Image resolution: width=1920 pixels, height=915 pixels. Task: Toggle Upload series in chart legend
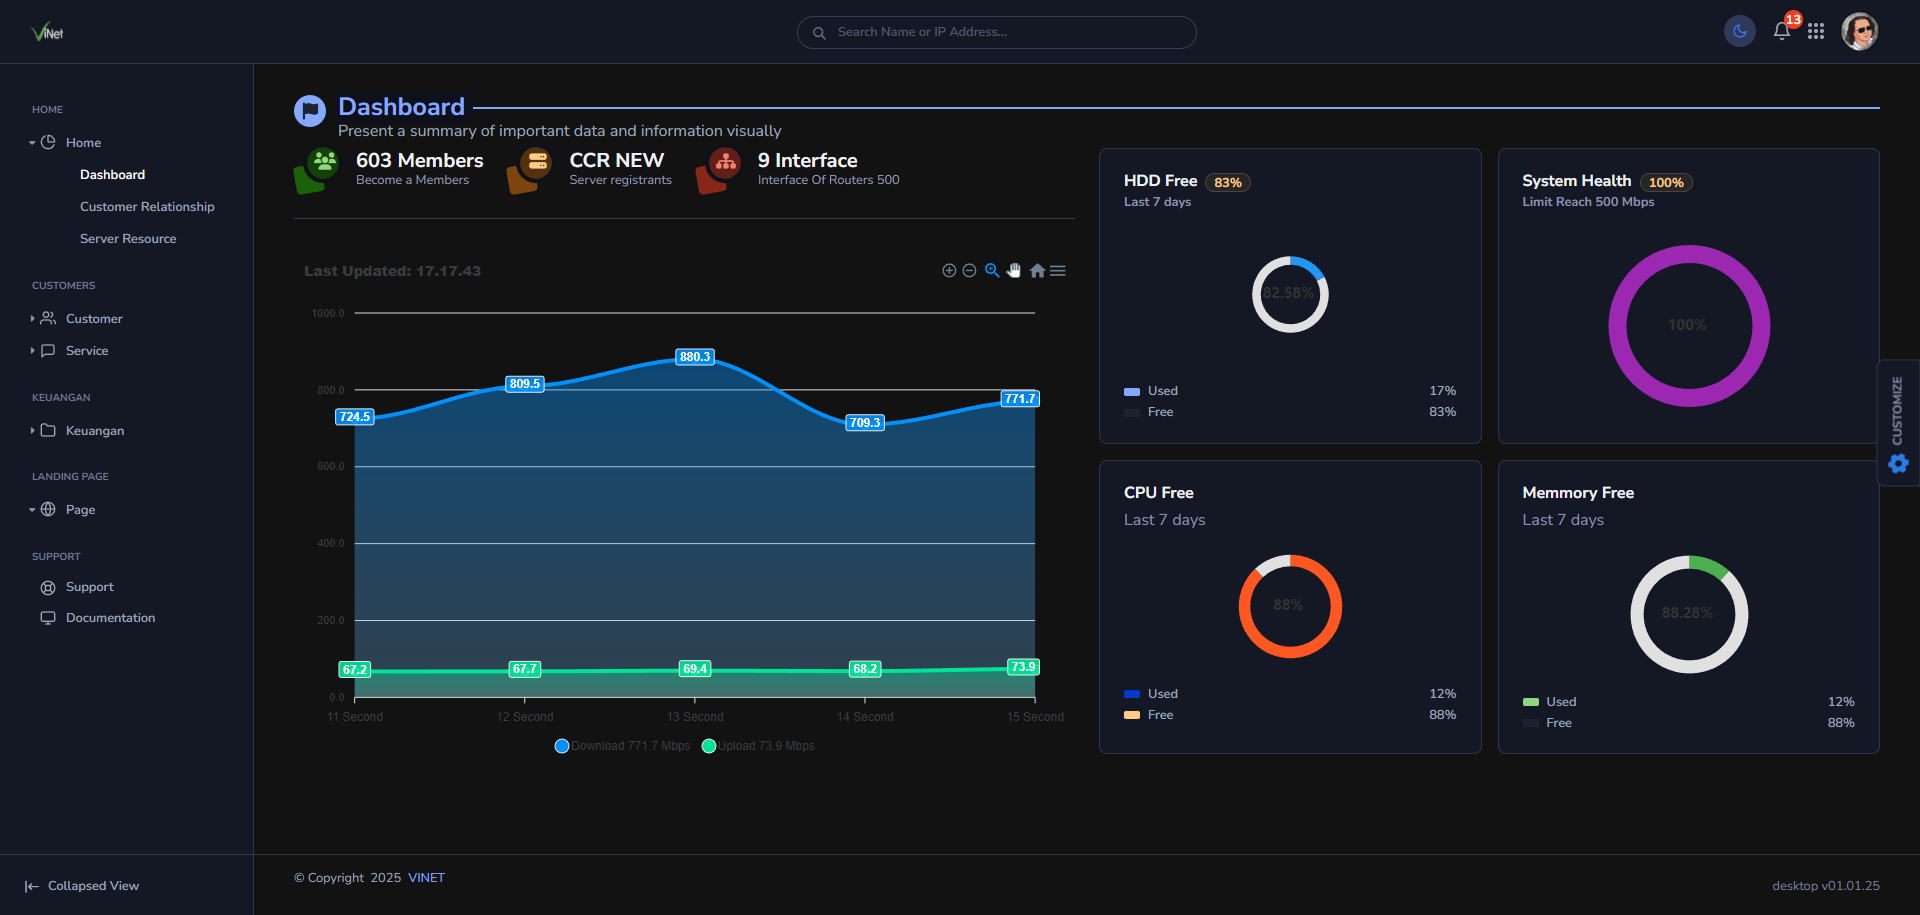click(758, 746)
